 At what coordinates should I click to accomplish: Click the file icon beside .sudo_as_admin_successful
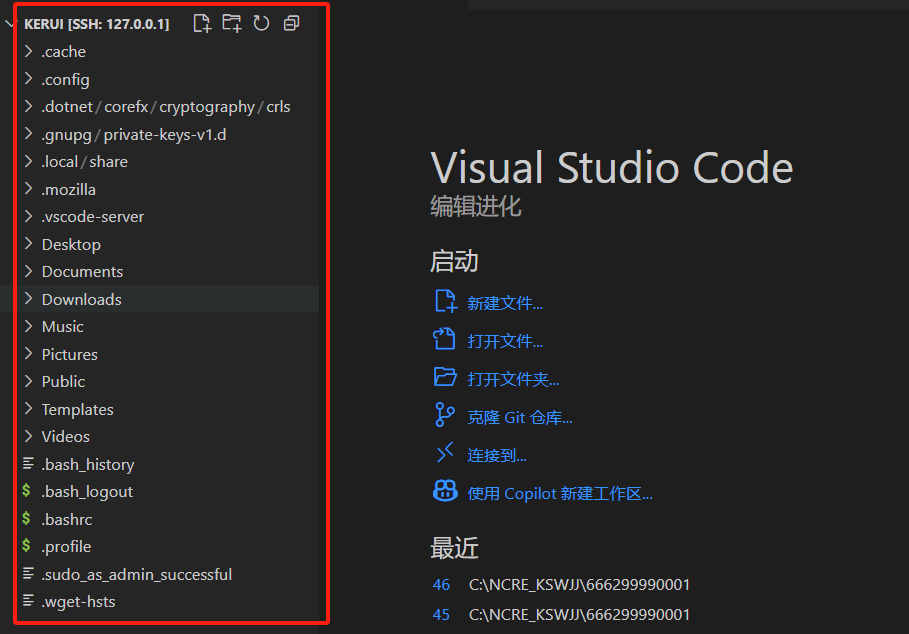28,573
